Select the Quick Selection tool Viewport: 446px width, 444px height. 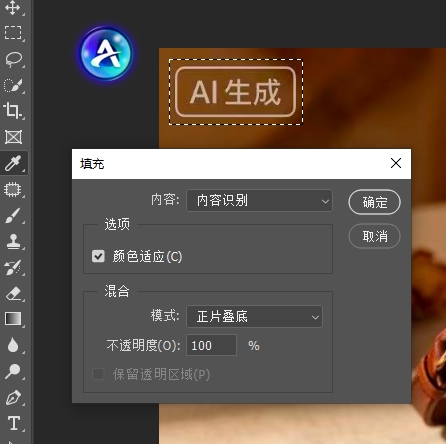click(x=13, y=85)
